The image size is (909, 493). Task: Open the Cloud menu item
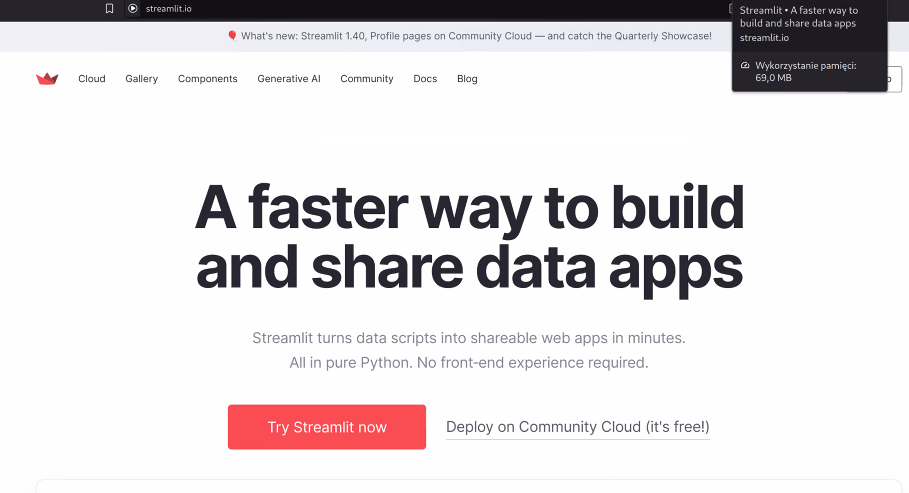(92, 79)
